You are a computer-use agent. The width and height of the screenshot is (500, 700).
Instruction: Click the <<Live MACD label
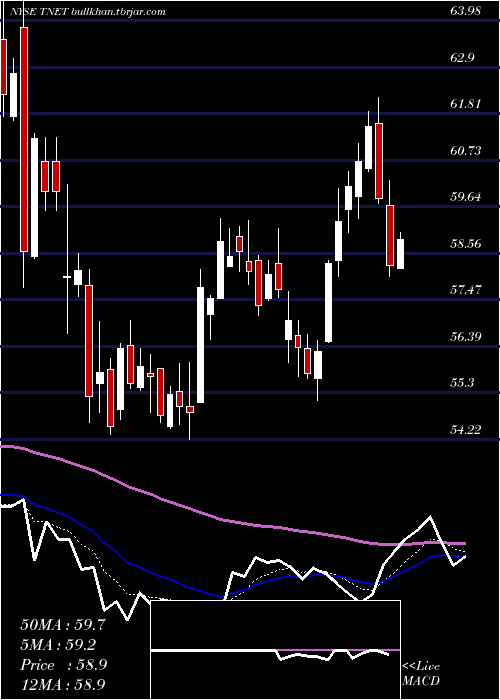(x=421, y=674)
